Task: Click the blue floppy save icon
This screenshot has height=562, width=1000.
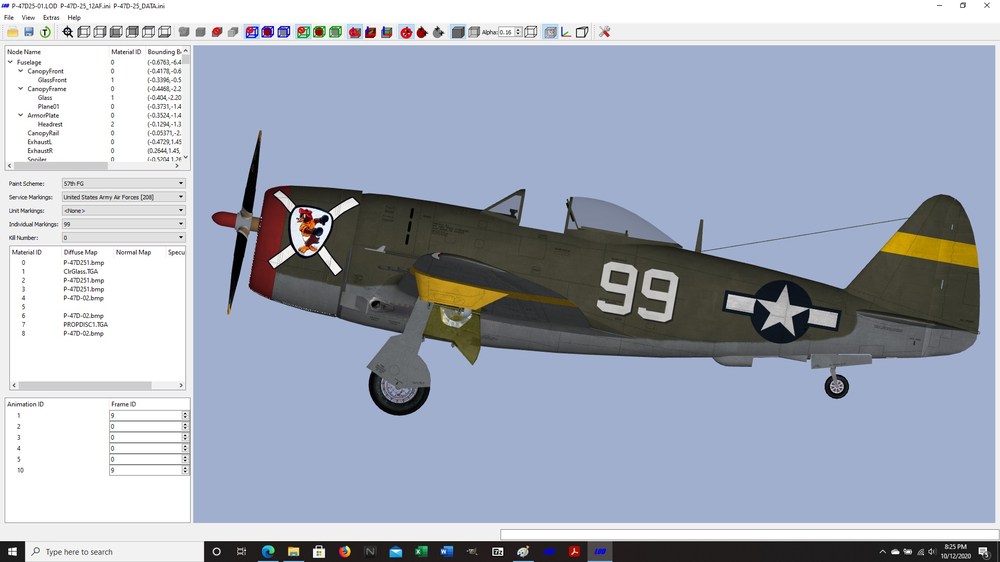Action: pos(29,32)
